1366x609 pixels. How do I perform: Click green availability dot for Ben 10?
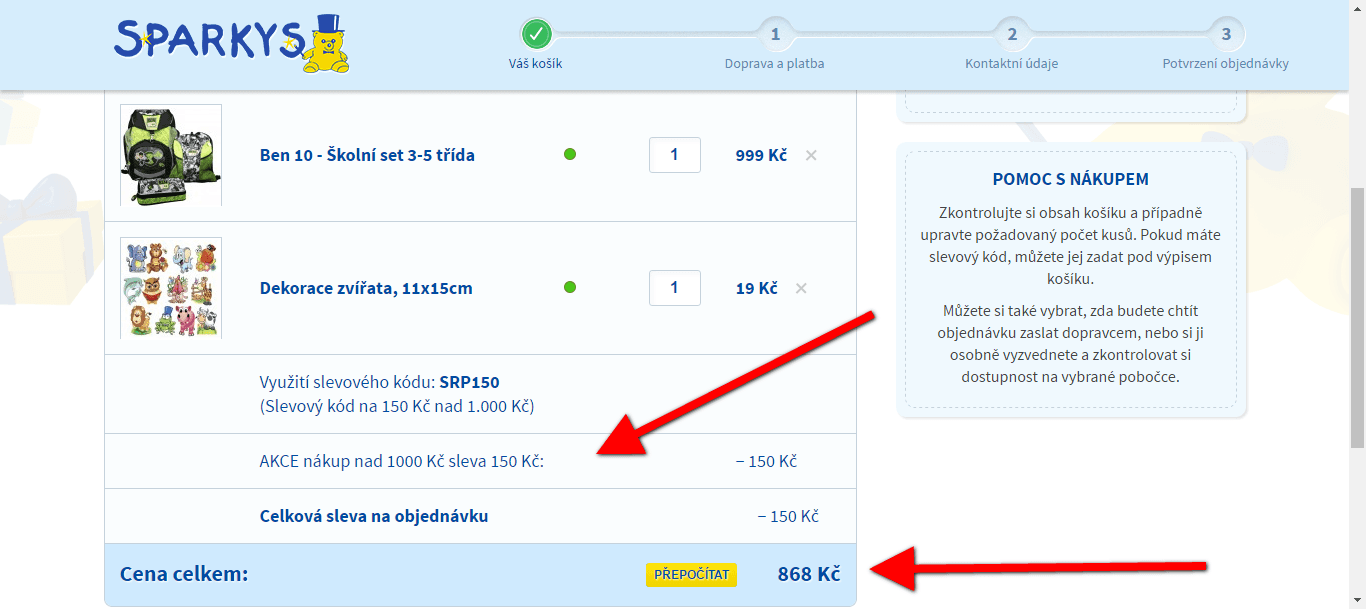[570, 154]
